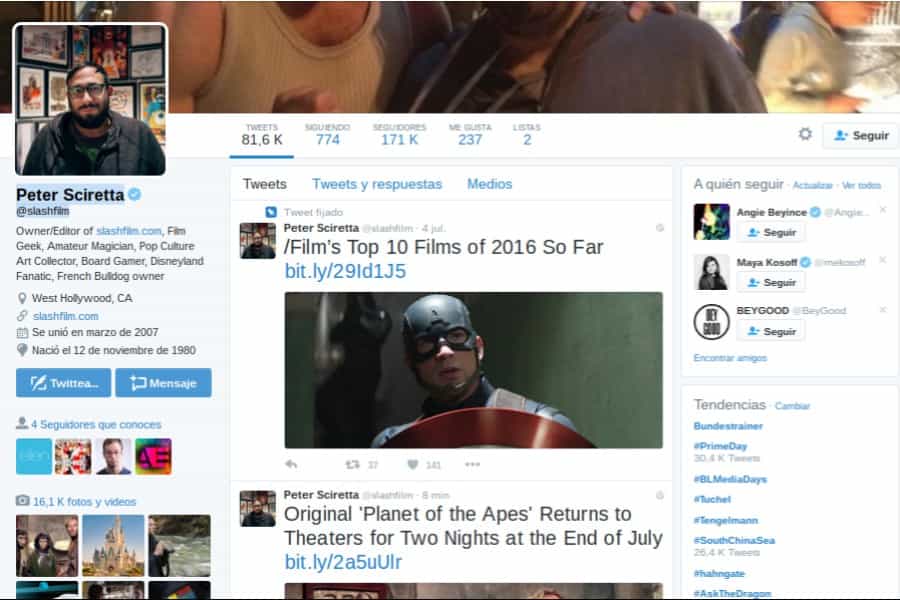Retweet the Top 10 Films tweet
Image resolution: width=900 pixels, height=600 pixels.
click(x=352, y=464)
